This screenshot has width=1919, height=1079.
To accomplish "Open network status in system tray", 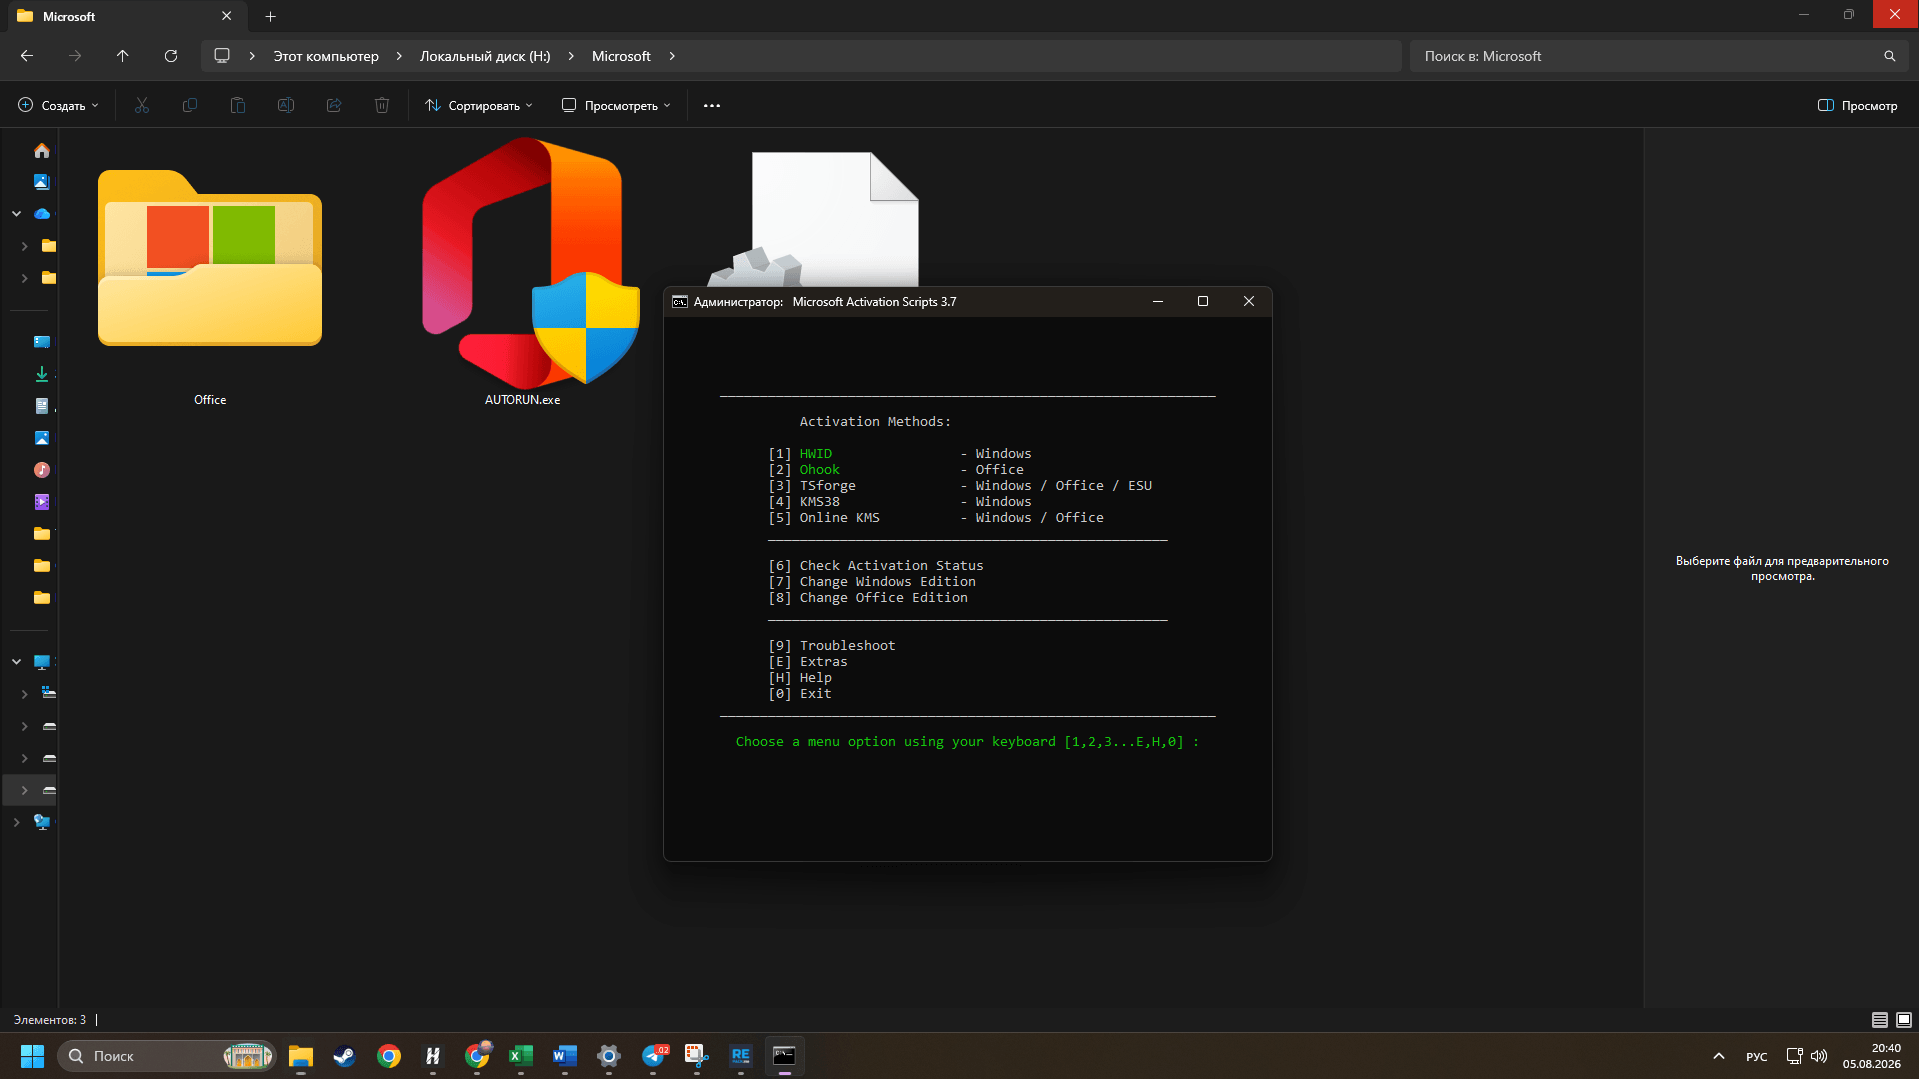I will pyautogui.click(x=1795, y=1056).
